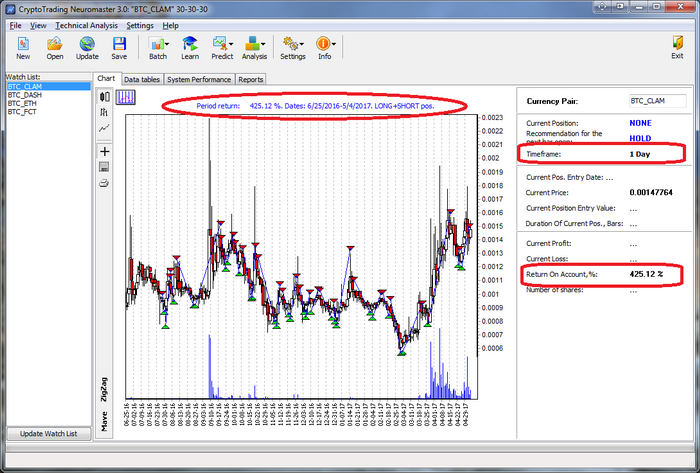The image size is (700, 473).
Task: Toggle the grid lines chart icon
Action: click(125, 97)
